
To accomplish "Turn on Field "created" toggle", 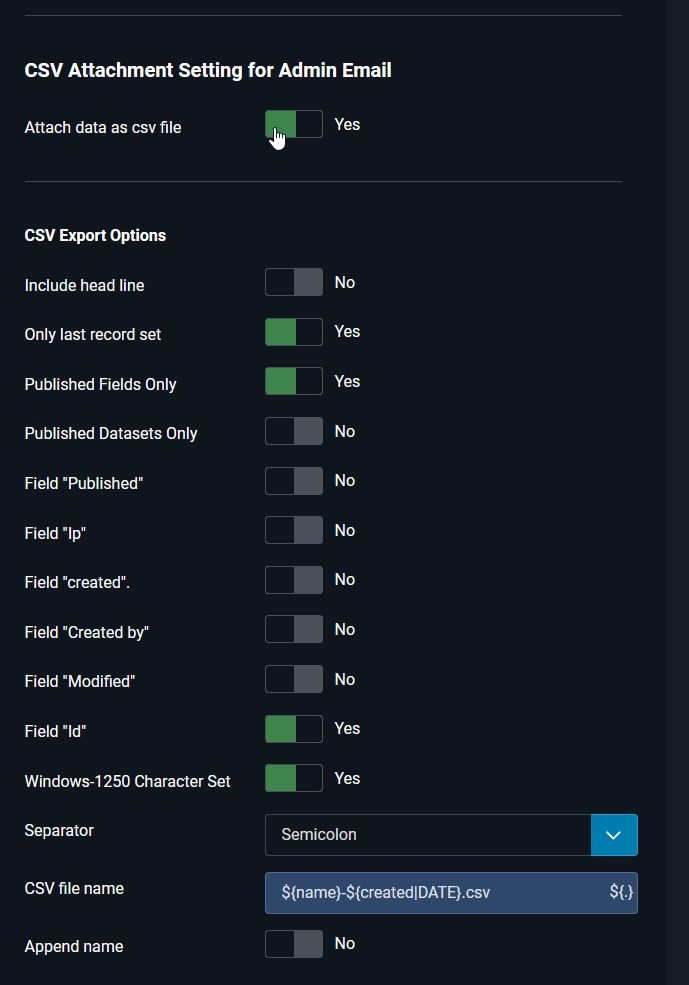I will pos(294,580).
